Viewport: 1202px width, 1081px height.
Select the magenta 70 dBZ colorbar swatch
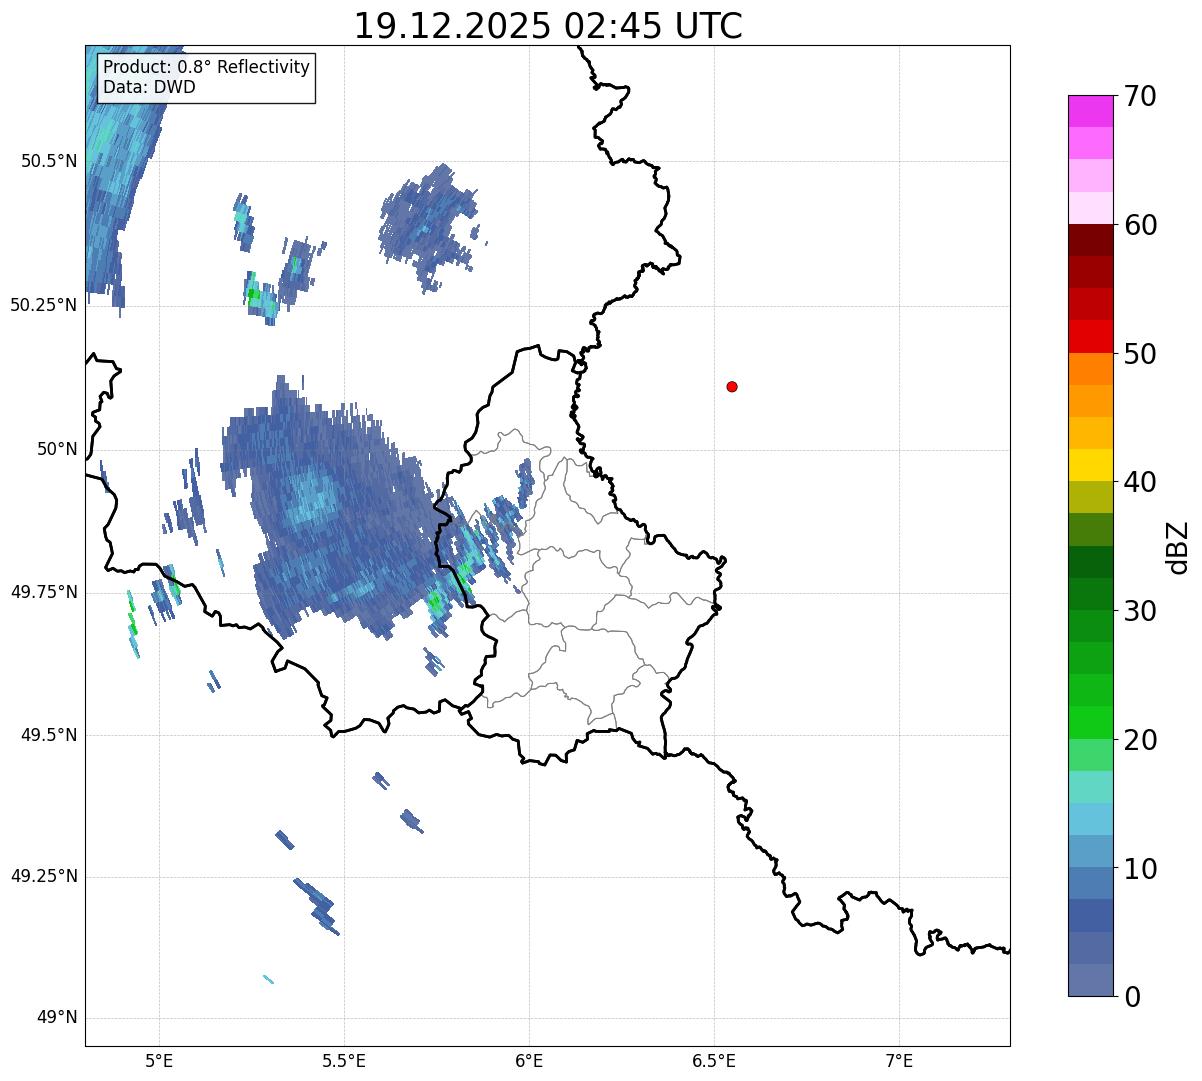pos(1090,111)
